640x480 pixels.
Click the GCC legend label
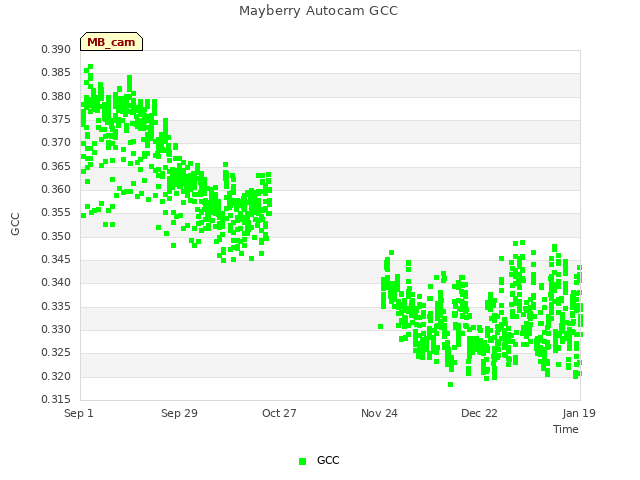tap(328, 460)
